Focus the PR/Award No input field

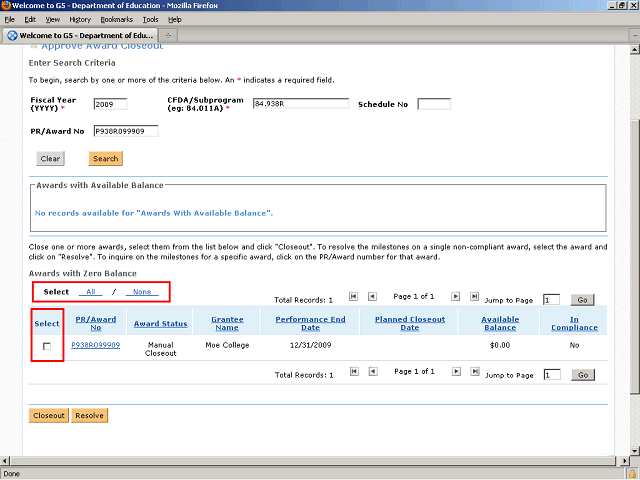pos(126,131)
